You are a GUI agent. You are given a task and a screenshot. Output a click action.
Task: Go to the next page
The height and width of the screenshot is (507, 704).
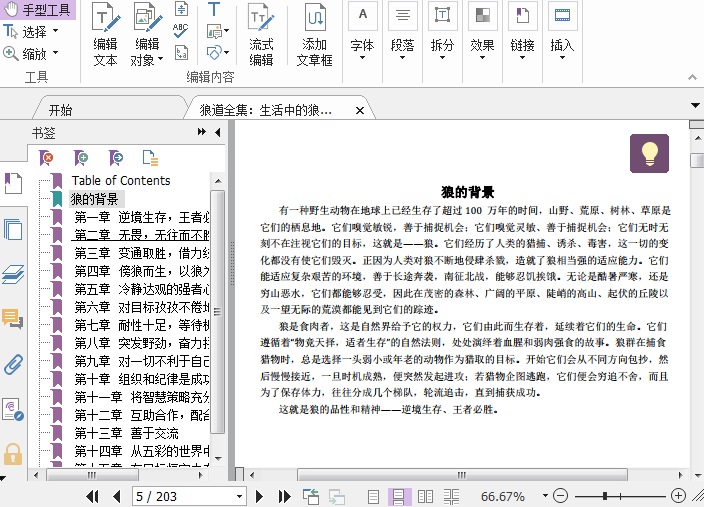pos(259,496)
